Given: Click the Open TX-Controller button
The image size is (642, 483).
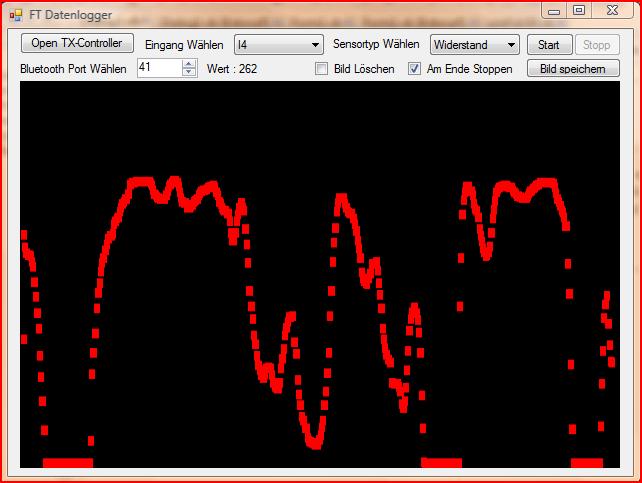Looking at the screenshot, I should click(77, 43).
